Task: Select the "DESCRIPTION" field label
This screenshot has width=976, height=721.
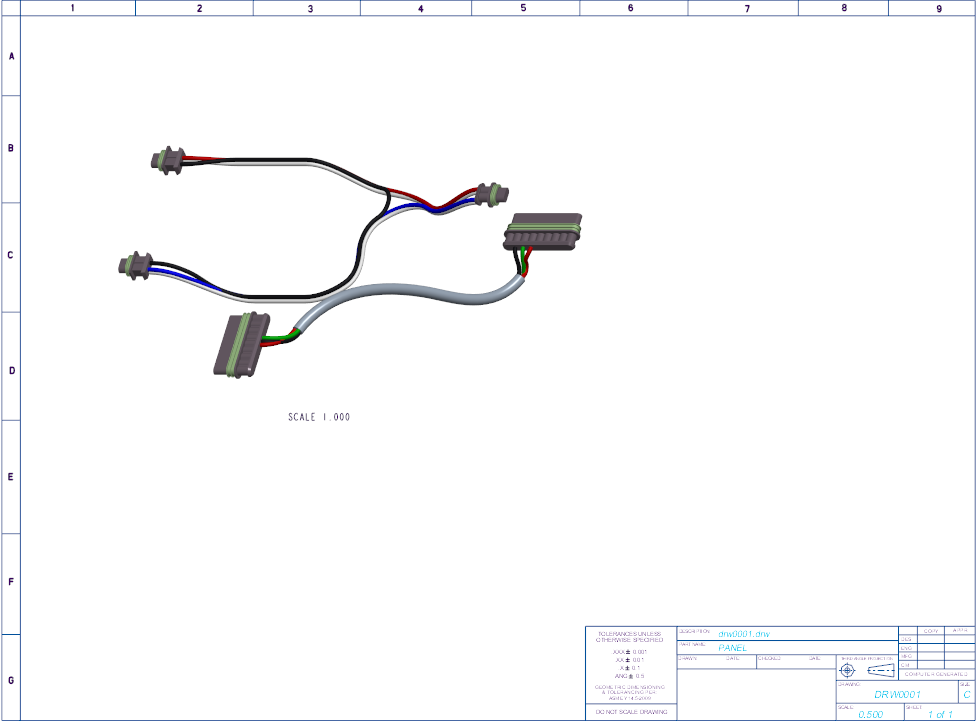Action: click(x=693, y=631)
